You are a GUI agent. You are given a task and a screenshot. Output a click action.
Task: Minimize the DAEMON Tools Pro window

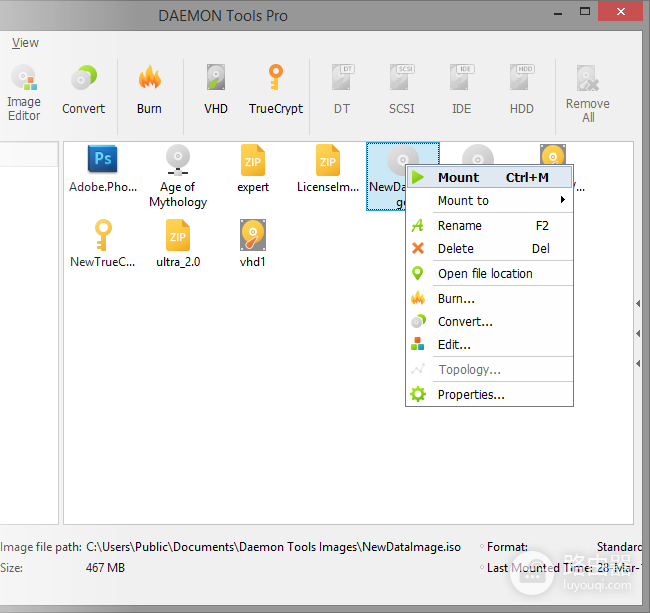click(558, 12)
